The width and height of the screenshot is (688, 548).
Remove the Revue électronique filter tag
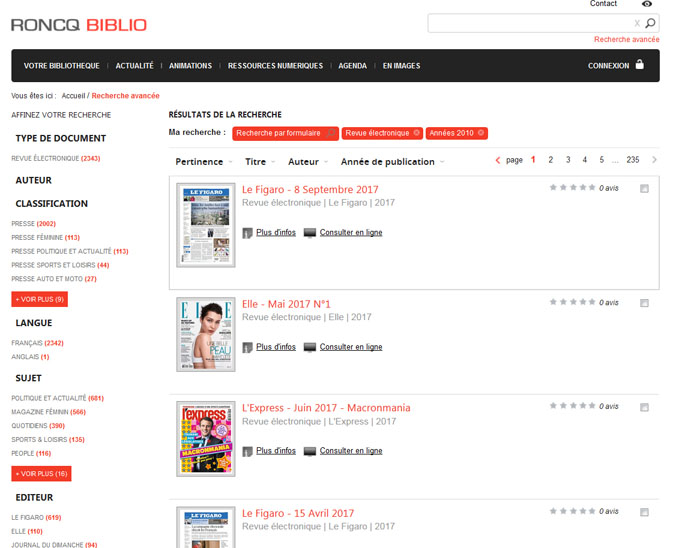click(416, 133)
